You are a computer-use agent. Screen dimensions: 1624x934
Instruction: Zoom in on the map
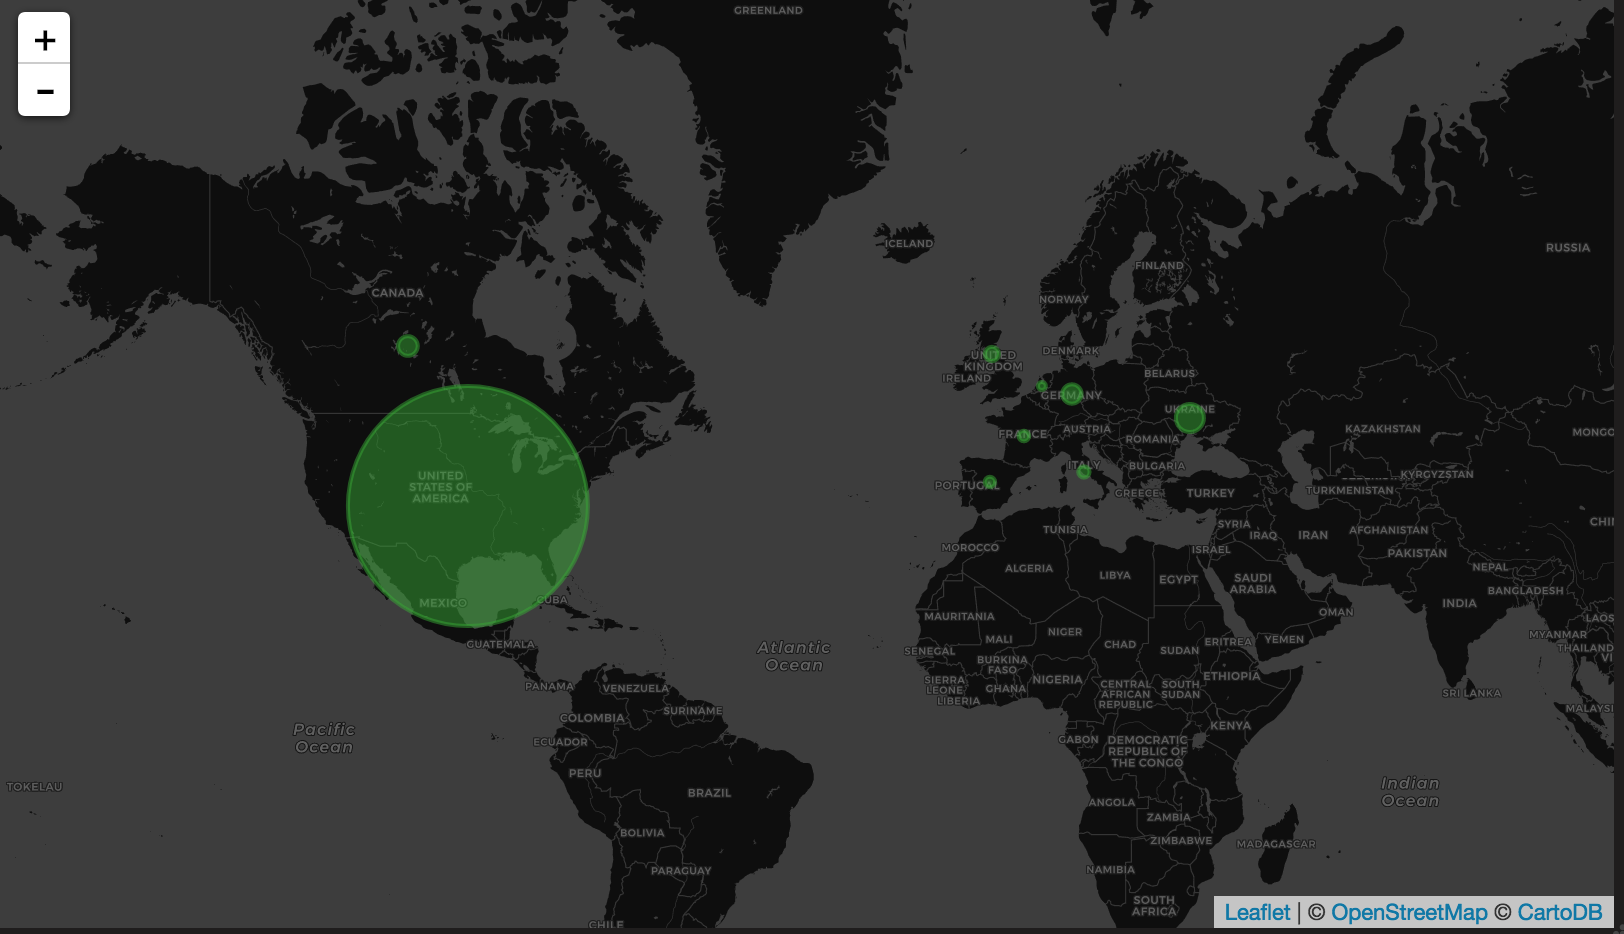[44, 39]
